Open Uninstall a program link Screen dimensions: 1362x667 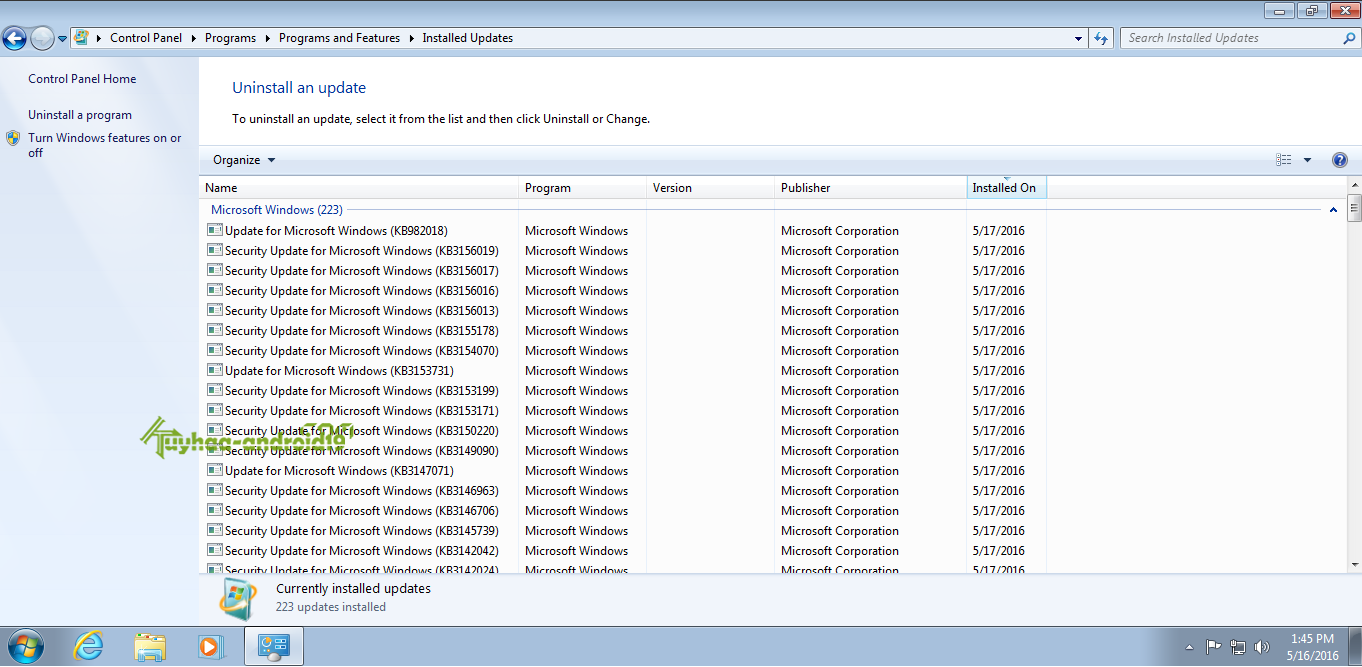click(x=80, y=115)
